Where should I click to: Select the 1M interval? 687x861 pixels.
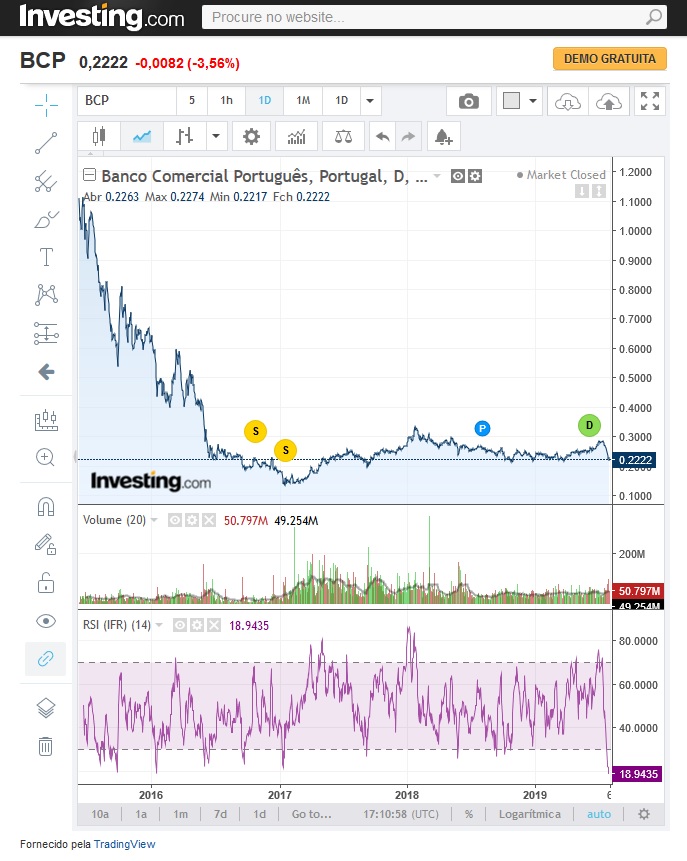tap(303, 100)
